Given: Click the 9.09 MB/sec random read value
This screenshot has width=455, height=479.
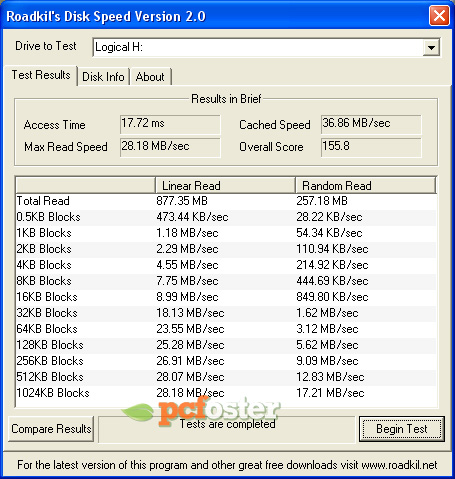Looking at the screenshot, I should pos(327,361).
